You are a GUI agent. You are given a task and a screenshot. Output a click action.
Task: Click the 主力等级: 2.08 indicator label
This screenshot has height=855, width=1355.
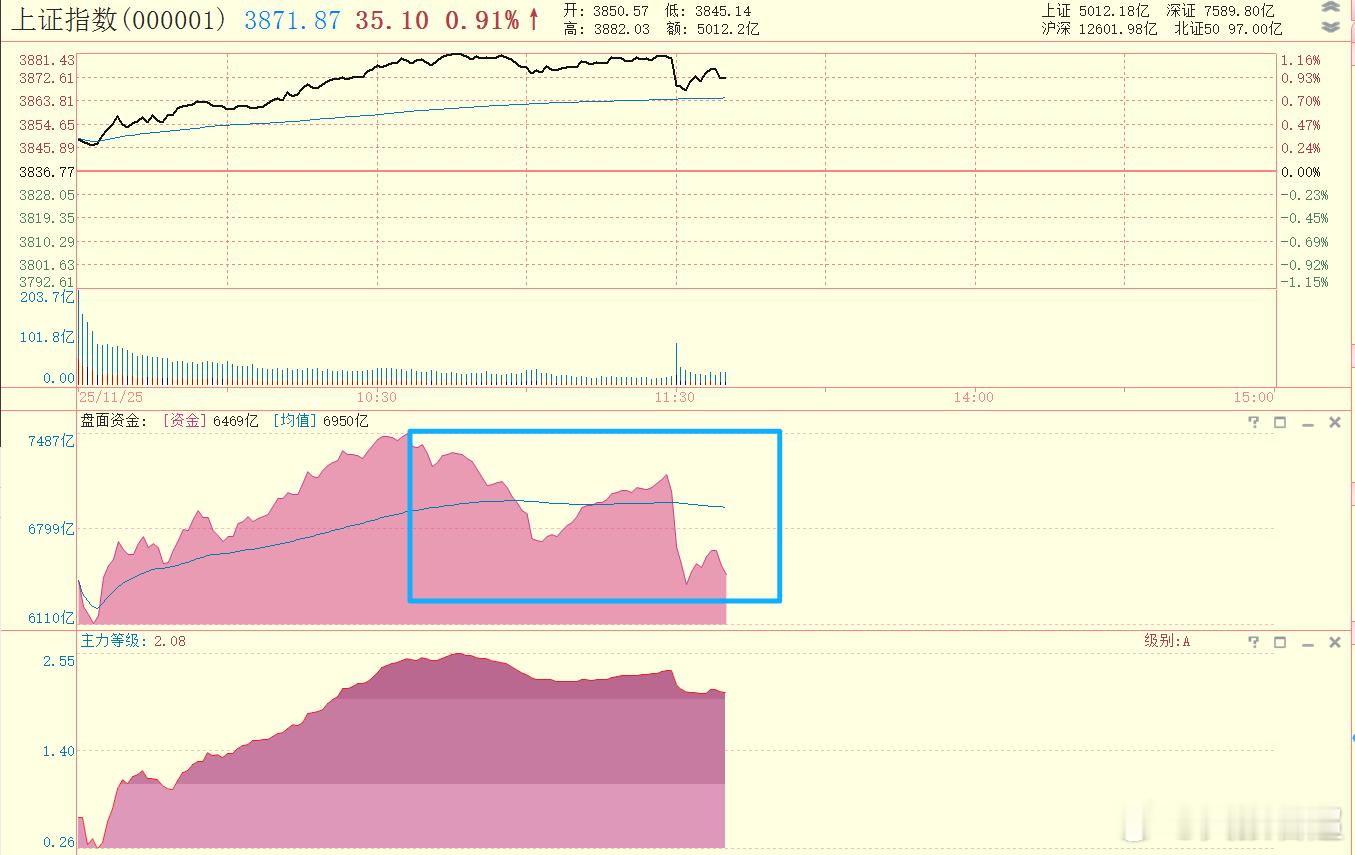coord(133,641)
